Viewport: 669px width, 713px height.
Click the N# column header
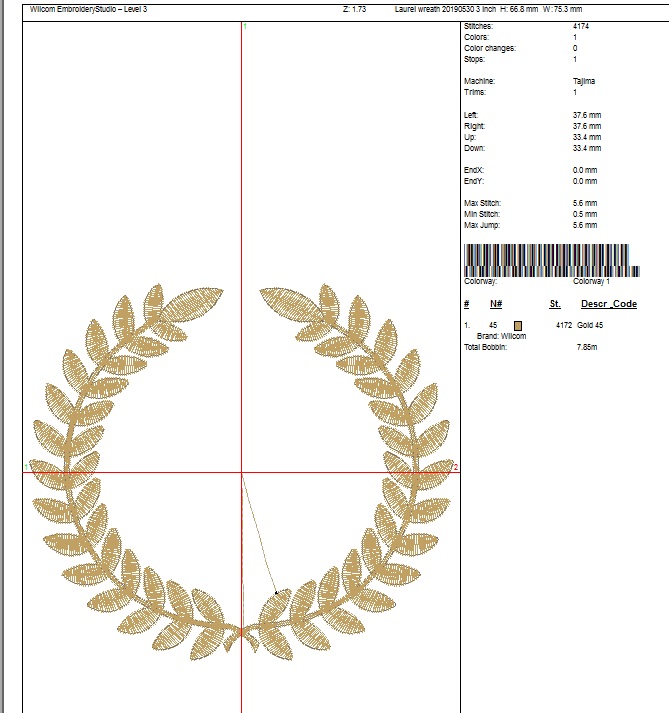(495, 304)
